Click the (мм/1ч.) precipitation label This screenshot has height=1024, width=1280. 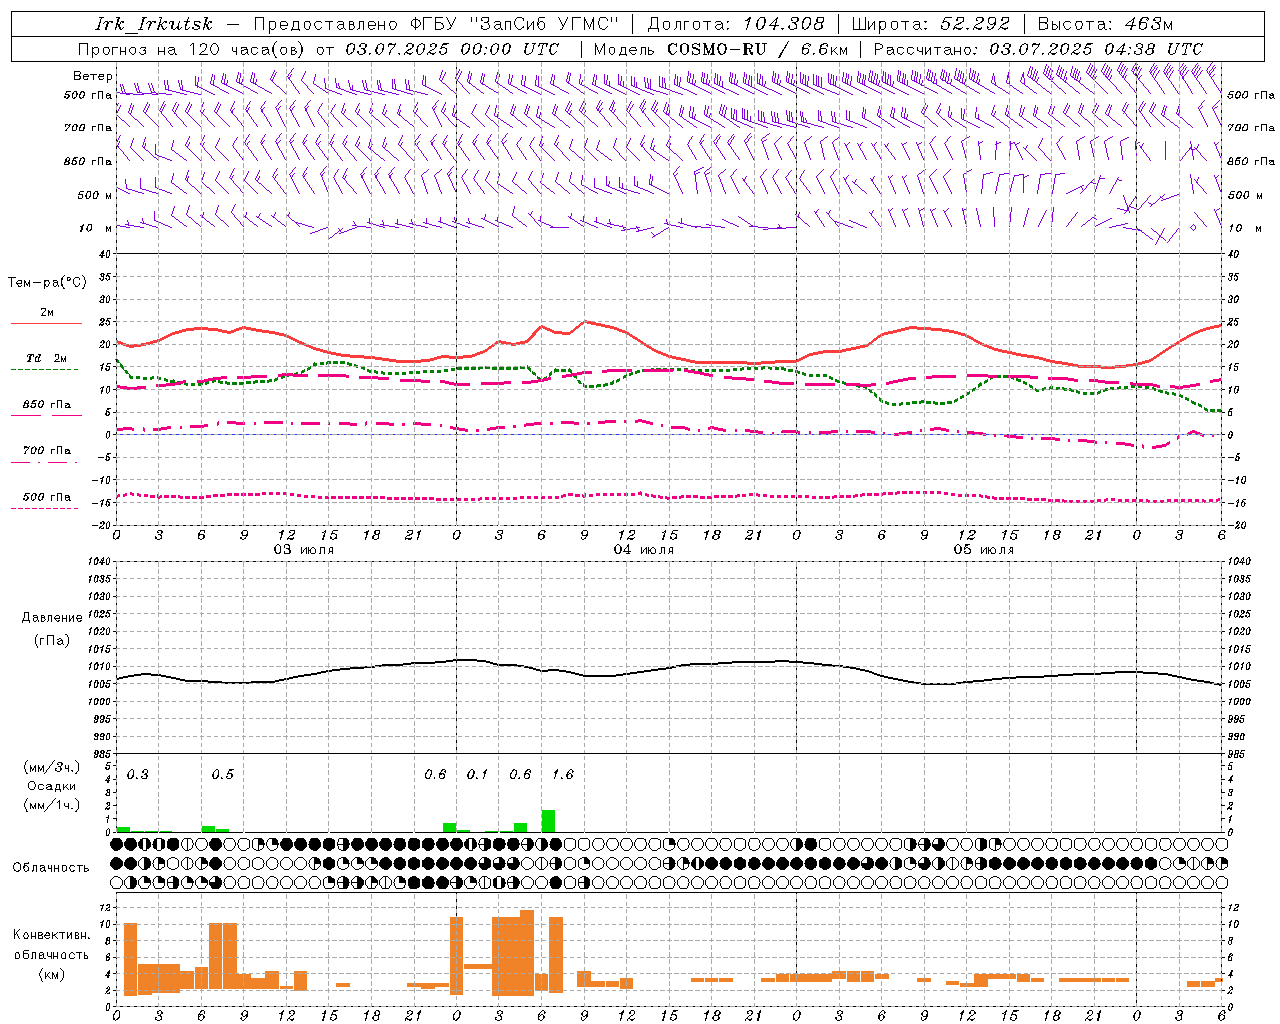click(52, 805)
